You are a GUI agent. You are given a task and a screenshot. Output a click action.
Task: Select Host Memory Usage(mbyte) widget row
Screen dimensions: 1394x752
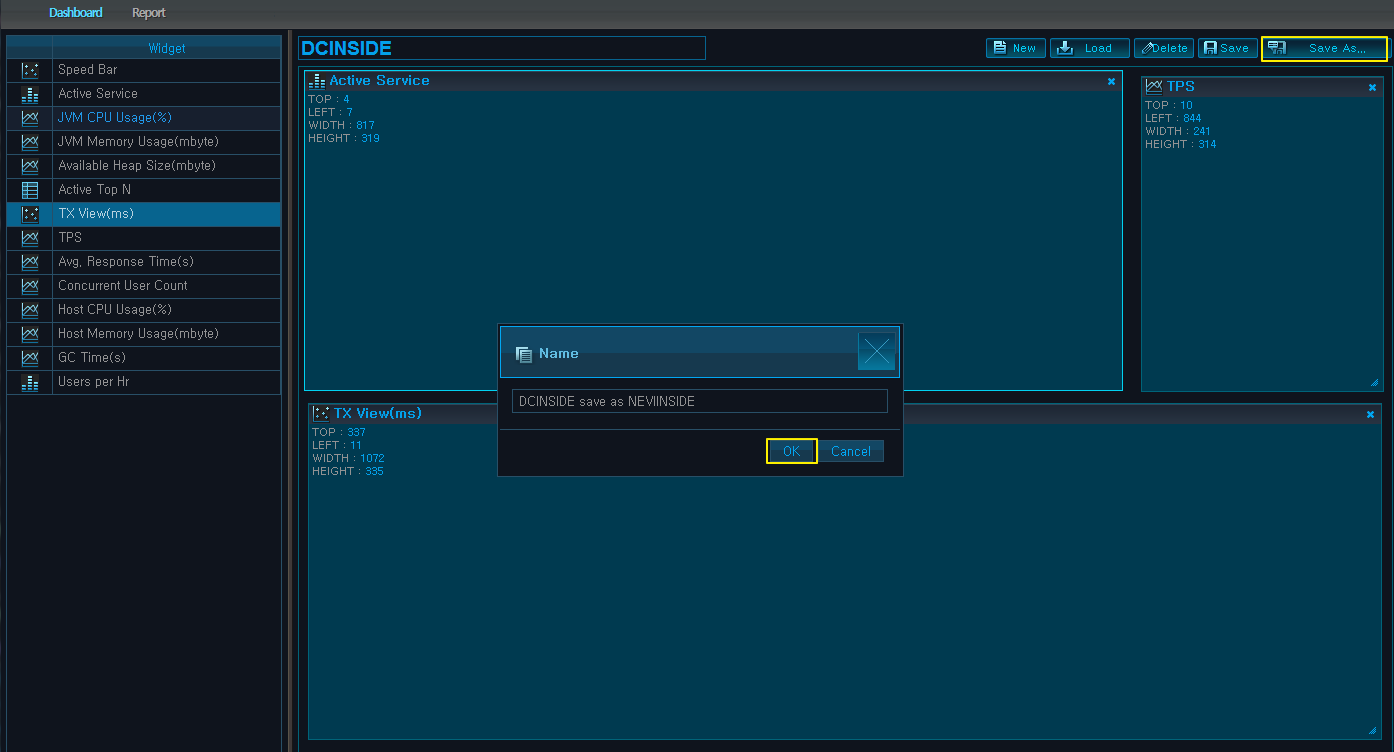click(144, 334)
